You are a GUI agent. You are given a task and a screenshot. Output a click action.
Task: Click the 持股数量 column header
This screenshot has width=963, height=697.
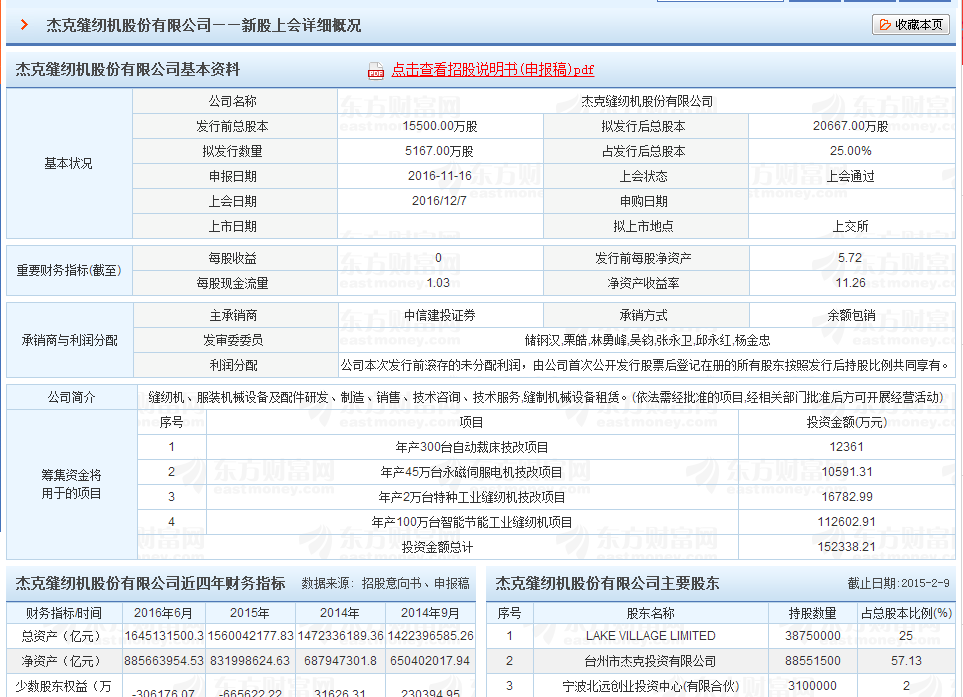pos(813,613)
